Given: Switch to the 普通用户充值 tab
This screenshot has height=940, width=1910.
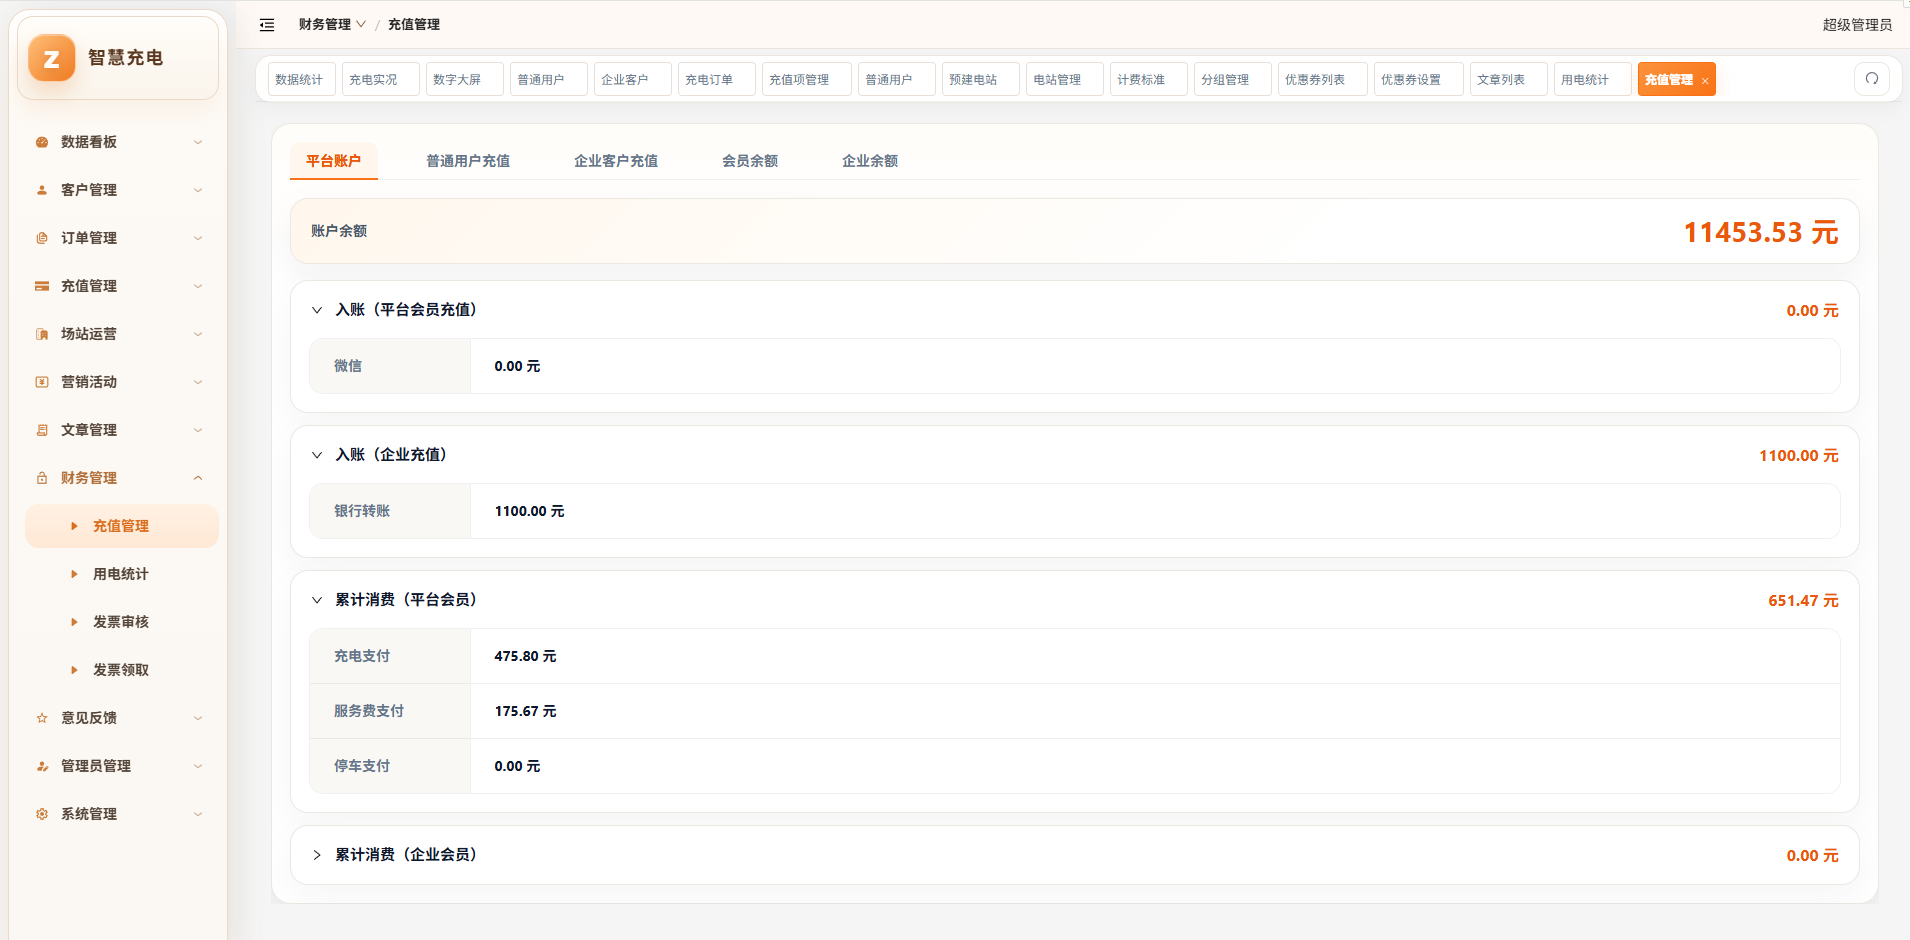Looking at the screenshot, I should point(468,161).
